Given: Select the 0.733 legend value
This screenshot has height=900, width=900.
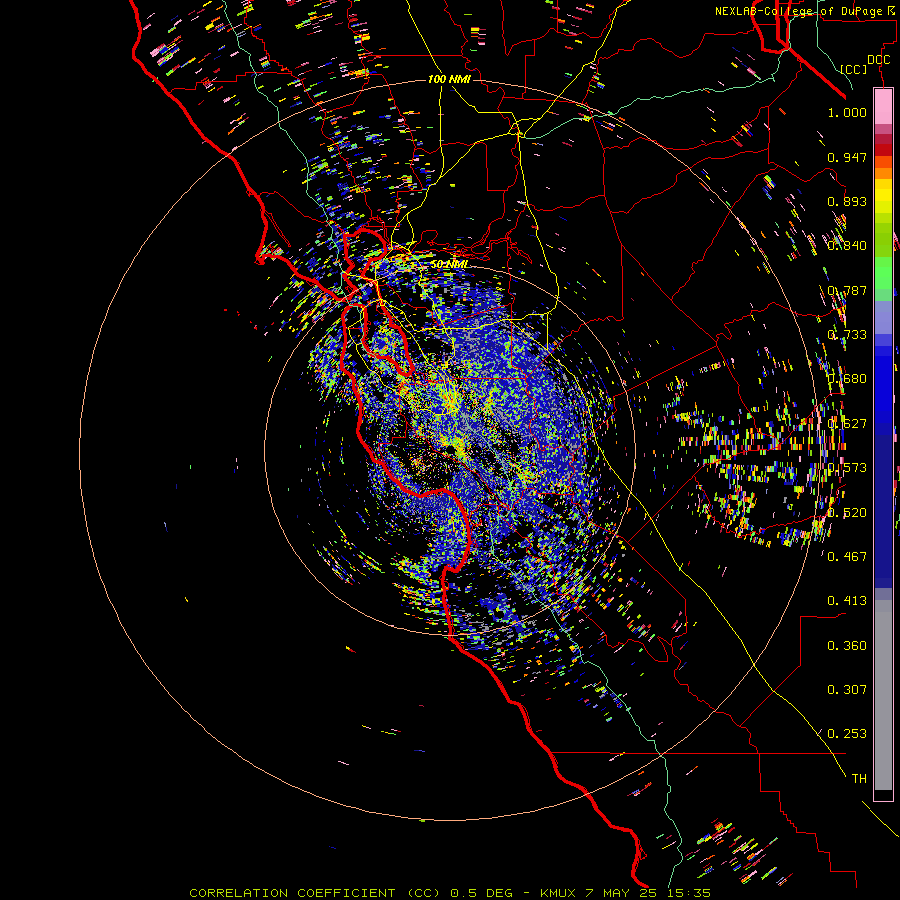Looking at the screenshot, I should tap(847, 335).
